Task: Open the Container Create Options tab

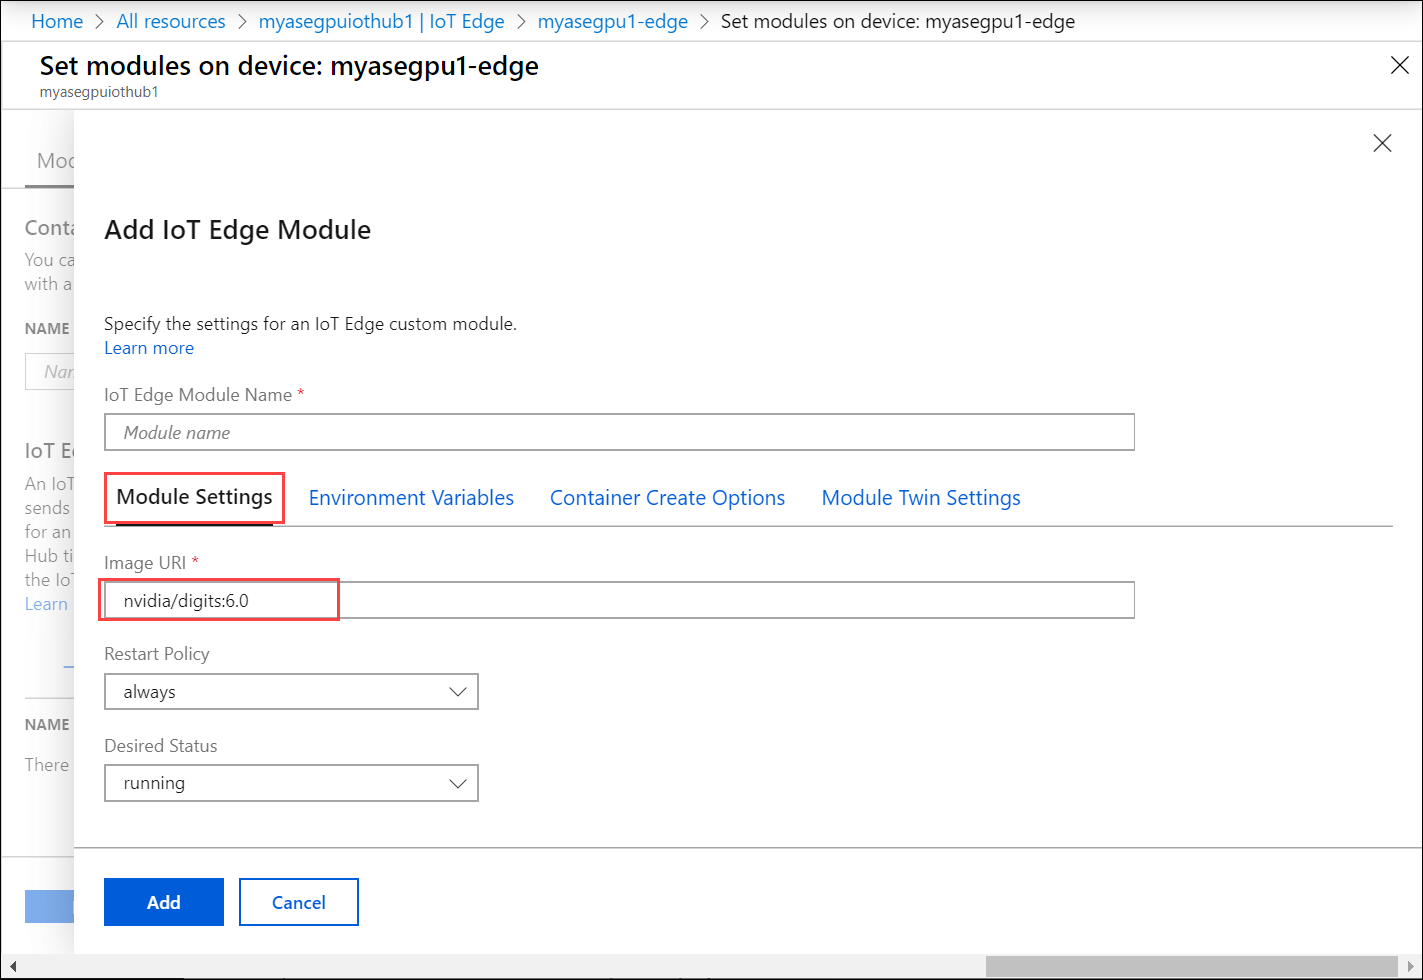Action: point(667,497)
